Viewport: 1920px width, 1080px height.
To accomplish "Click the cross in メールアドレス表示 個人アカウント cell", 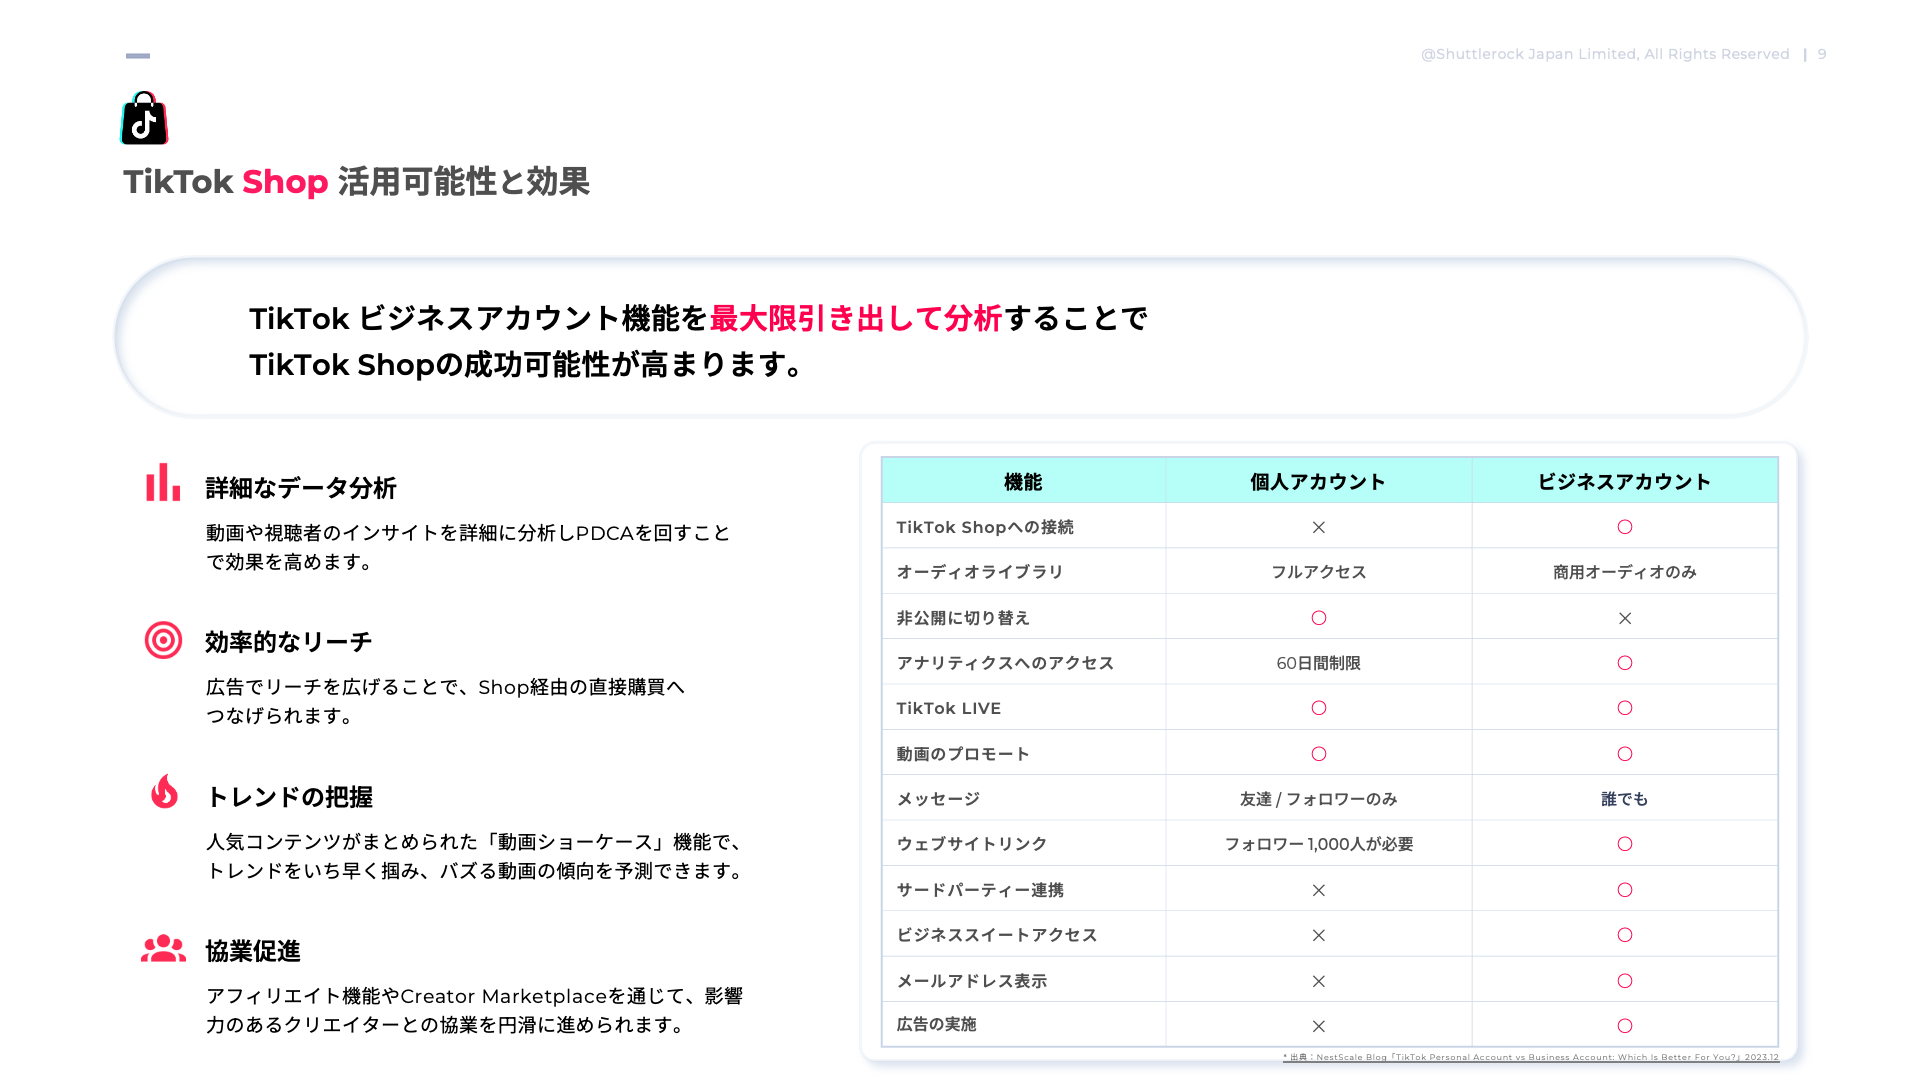I will click(1318, 981).
